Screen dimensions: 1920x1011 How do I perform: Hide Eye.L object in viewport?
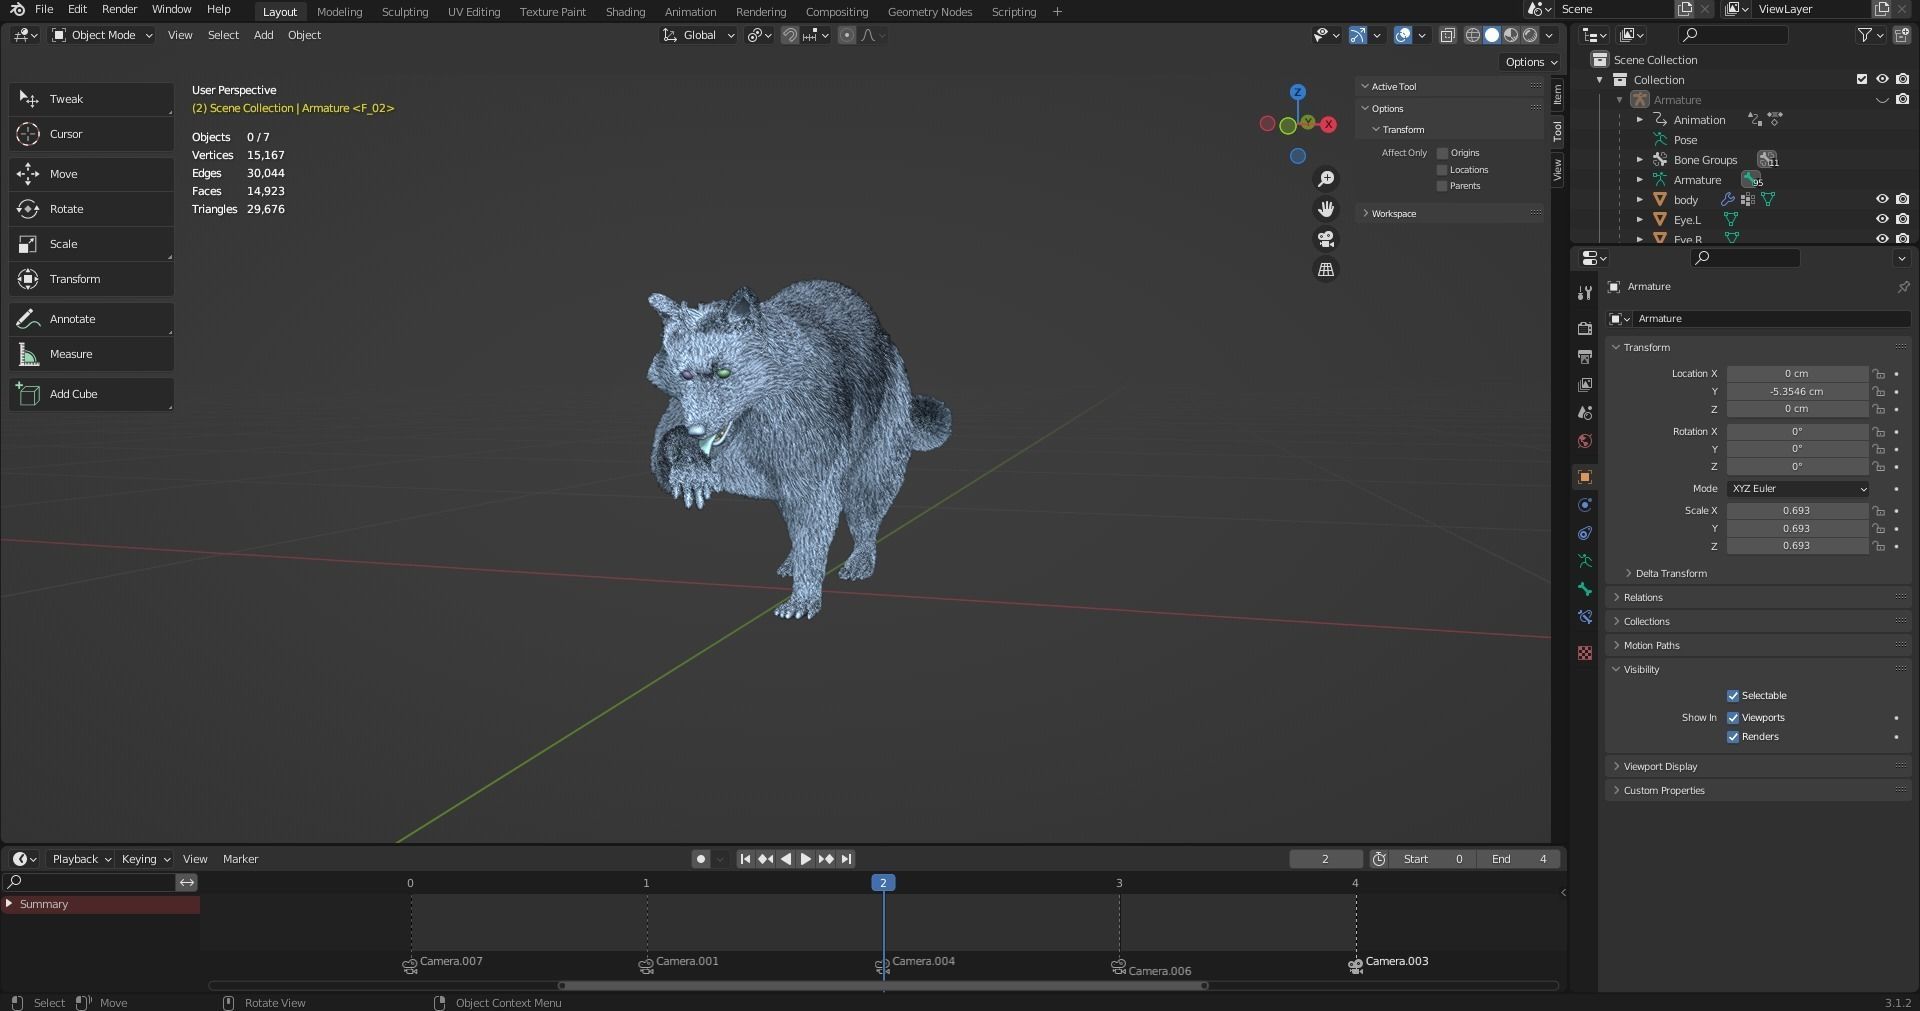[x=1882, y=220]
